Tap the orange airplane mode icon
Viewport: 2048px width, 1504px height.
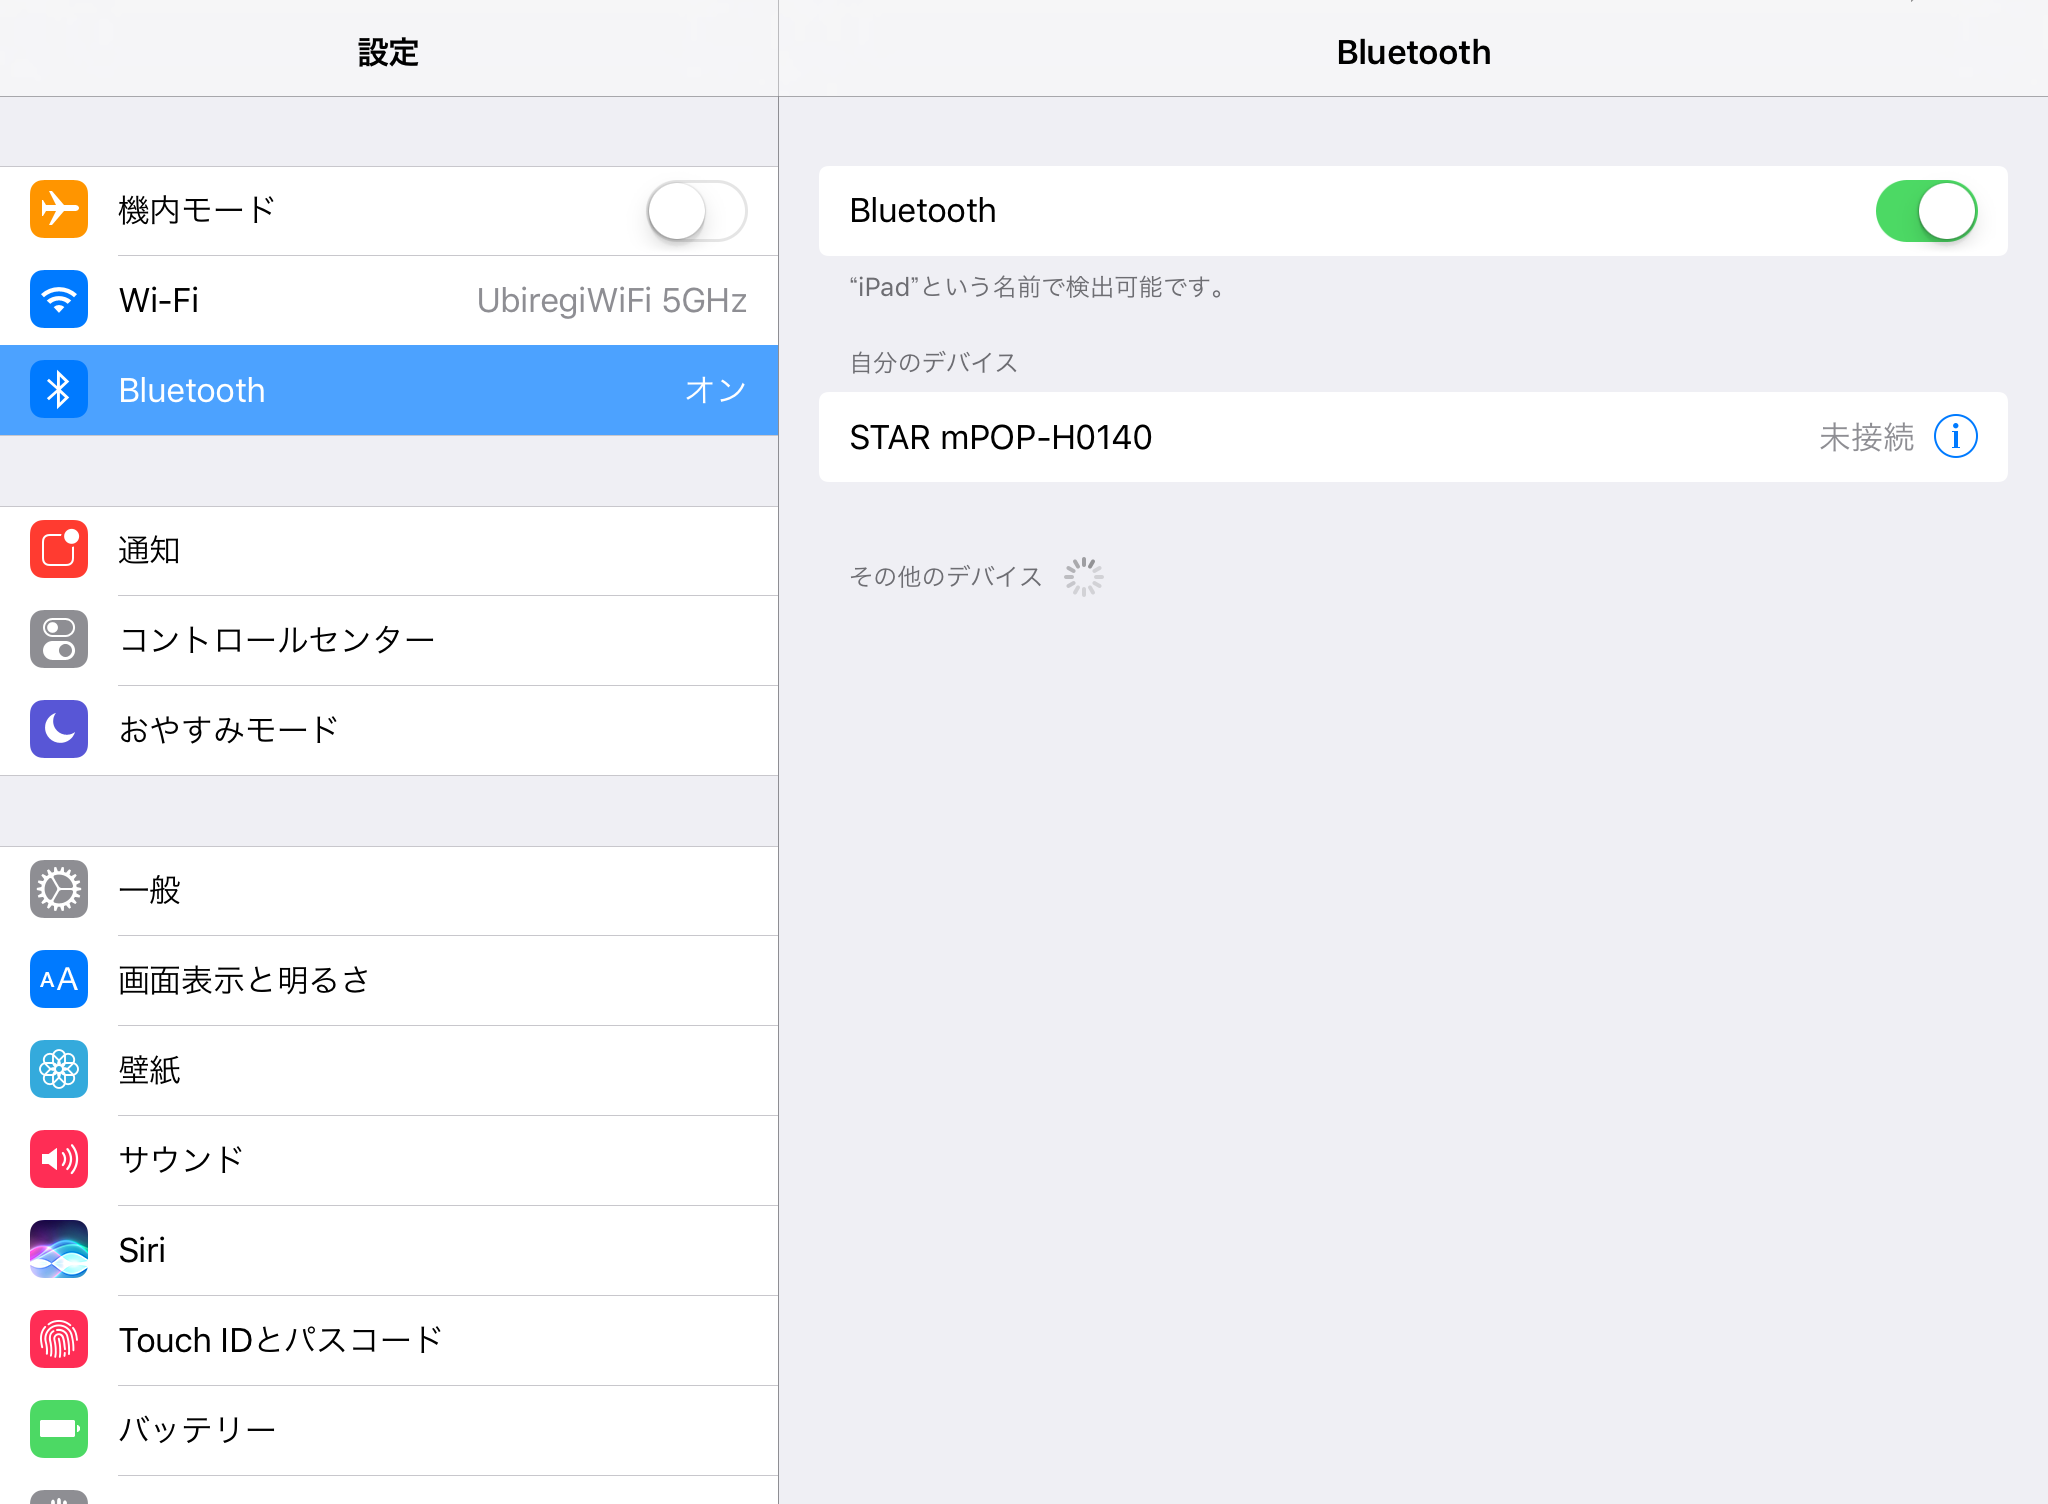[x=59, y=210]
